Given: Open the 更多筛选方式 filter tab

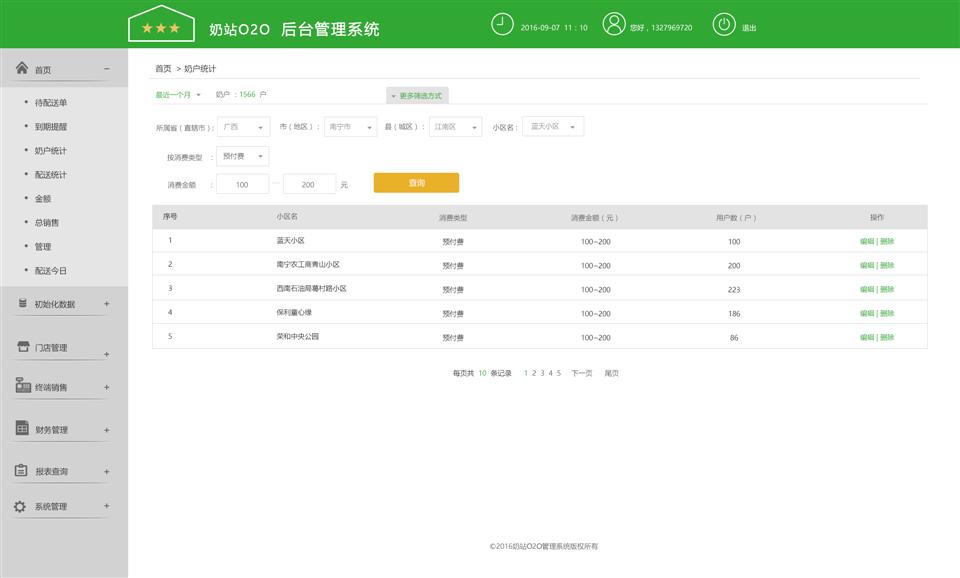Looking at the screenshot, I should (417, 96).
